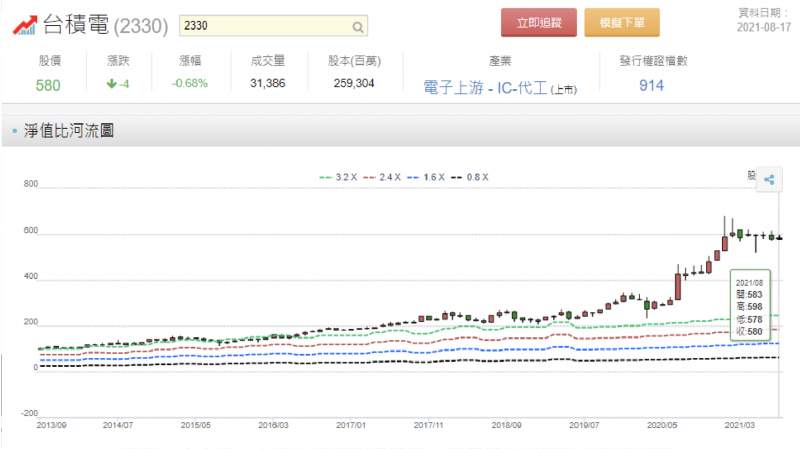The image size is (800, 449).
Task: Click the volume value 31,386
Action: click(267, 83)
